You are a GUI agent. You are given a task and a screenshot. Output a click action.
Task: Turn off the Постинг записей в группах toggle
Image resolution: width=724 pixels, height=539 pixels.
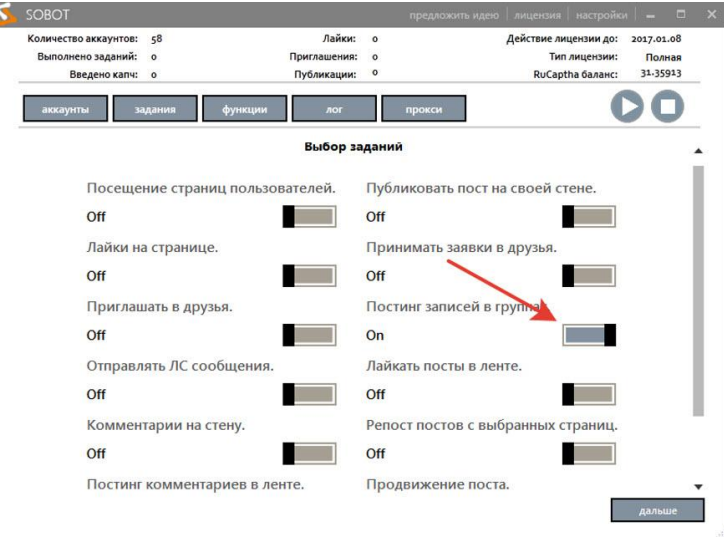(589, 335)
